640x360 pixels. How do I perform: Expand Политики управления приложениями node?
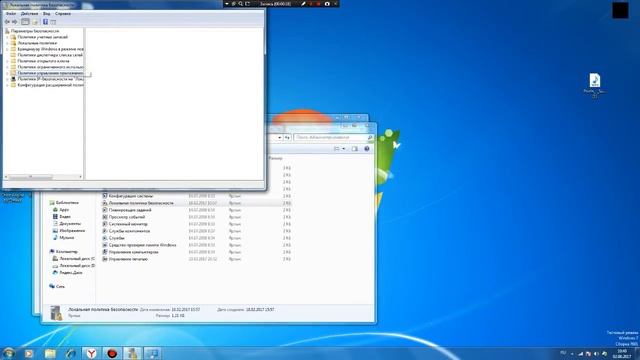pyautogui.click(x=7, y=73)
